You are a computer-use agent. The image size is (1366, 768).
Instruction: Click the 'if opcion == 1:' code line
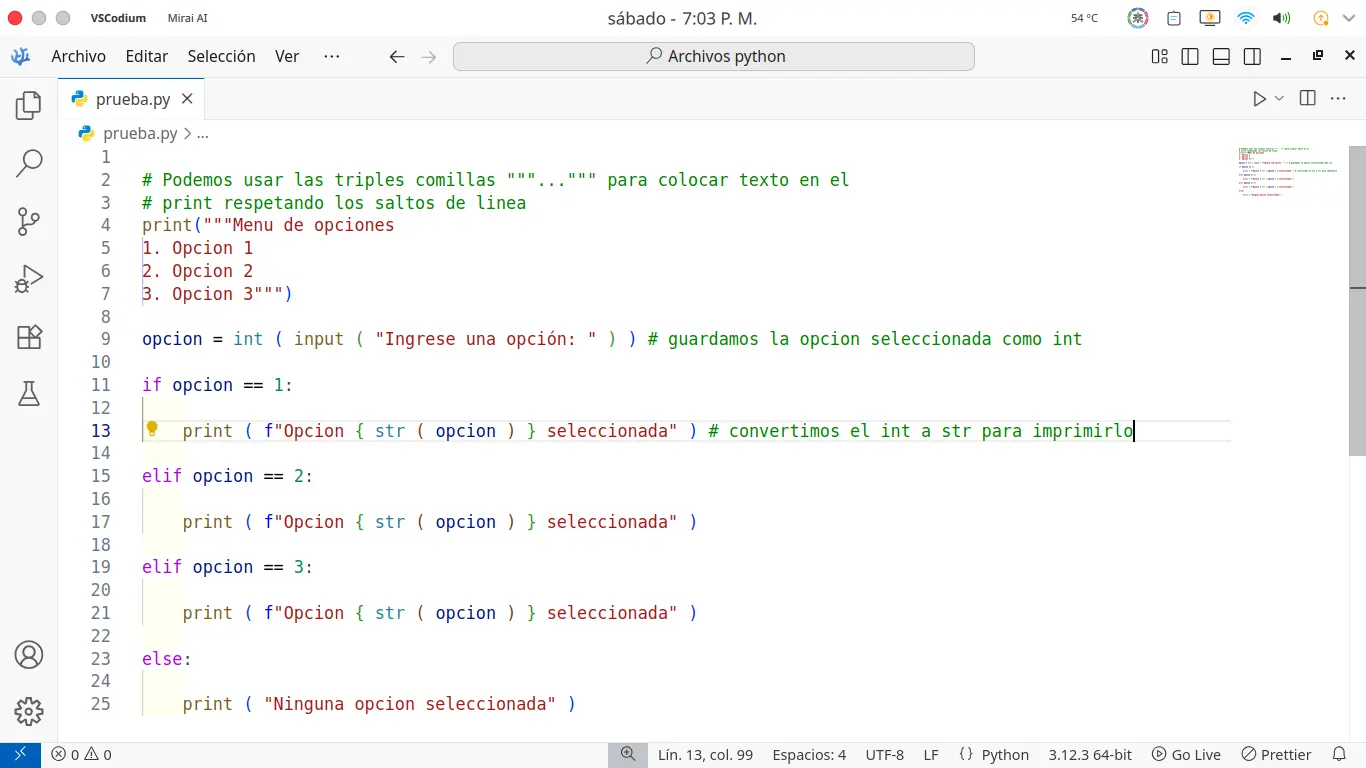pos(217,385)
